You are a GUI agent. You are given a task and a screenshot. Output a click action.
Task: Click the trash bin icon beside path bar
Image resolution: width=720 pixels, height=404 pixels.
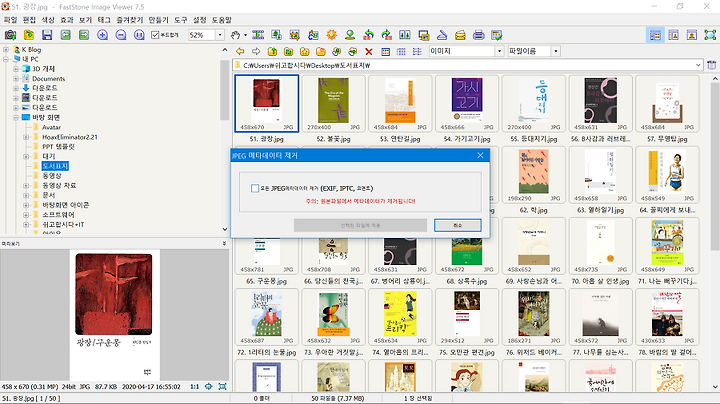[x=712, y=65]
